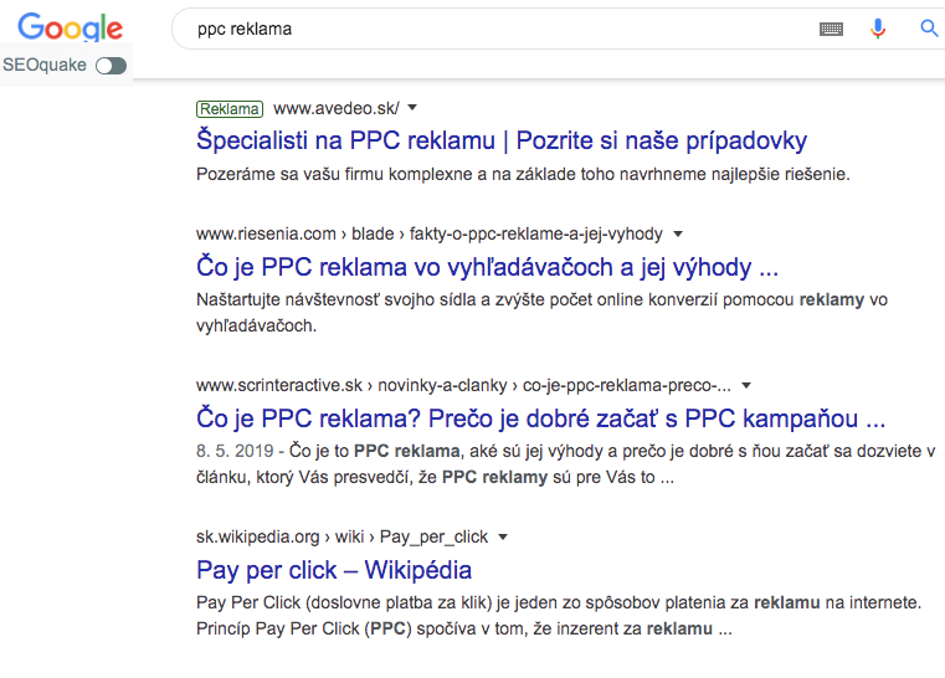
Task: Click the SEOquake label text
Action: pyautogui.click(x=45, y=65)
